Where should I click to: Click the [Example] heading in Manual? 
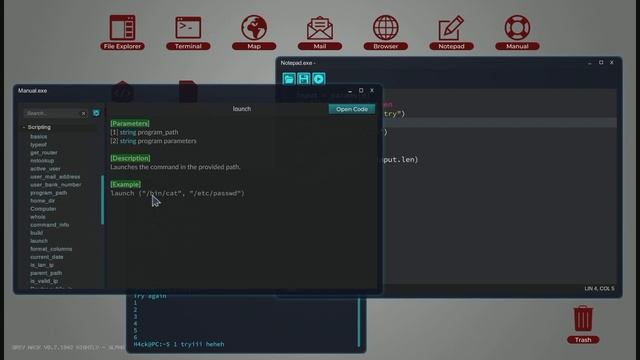pos(125,184)
